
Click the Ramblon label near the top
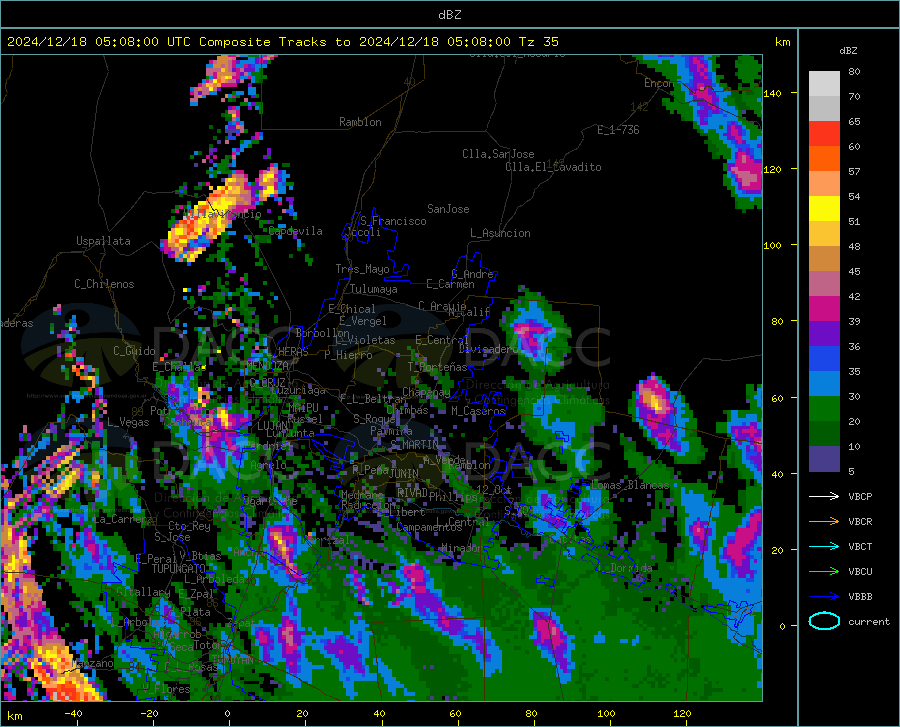pyautogui.click(x=360, y=122)
